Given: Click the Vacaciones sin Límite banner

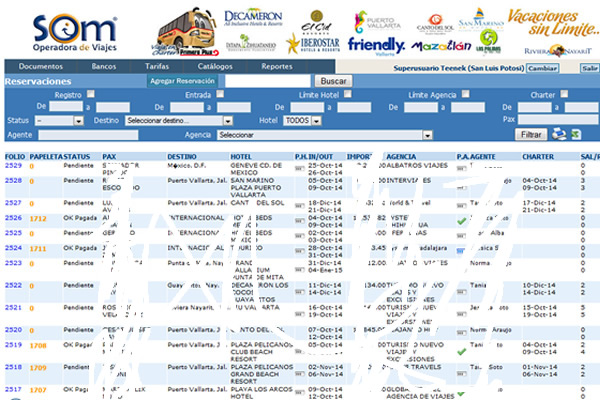Looking at the screenshot, I should pyautogui.click(x=553, y=22).
